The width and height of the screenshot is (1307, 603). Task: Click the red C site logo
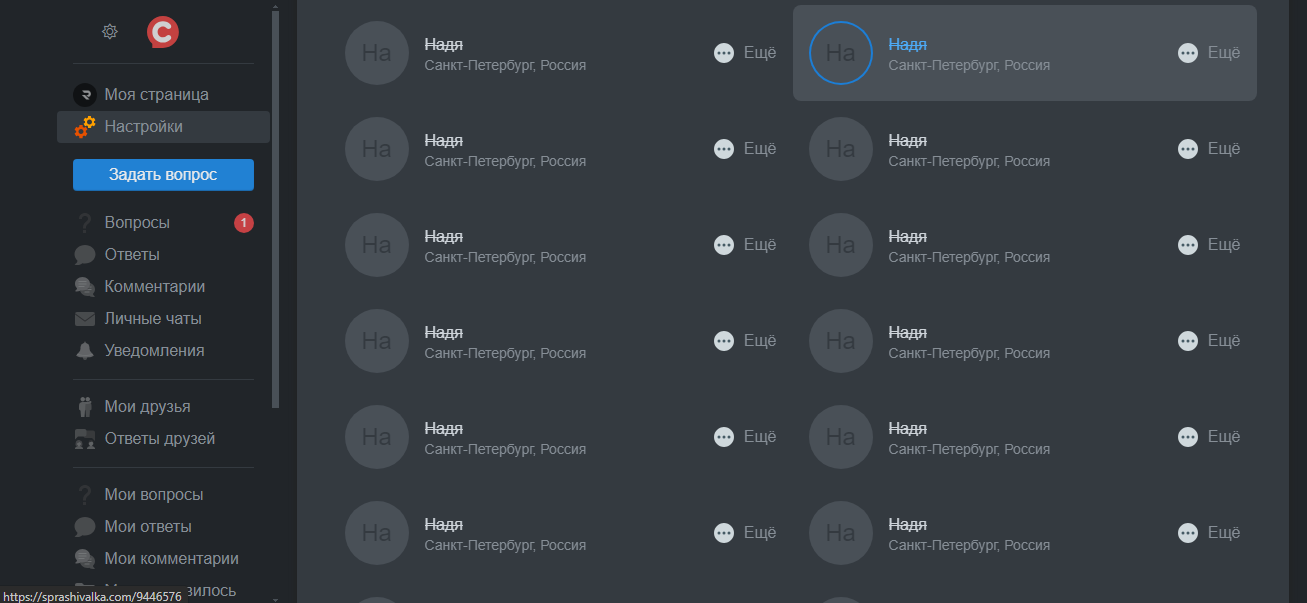pyautogui.click(x=163, y=32)
